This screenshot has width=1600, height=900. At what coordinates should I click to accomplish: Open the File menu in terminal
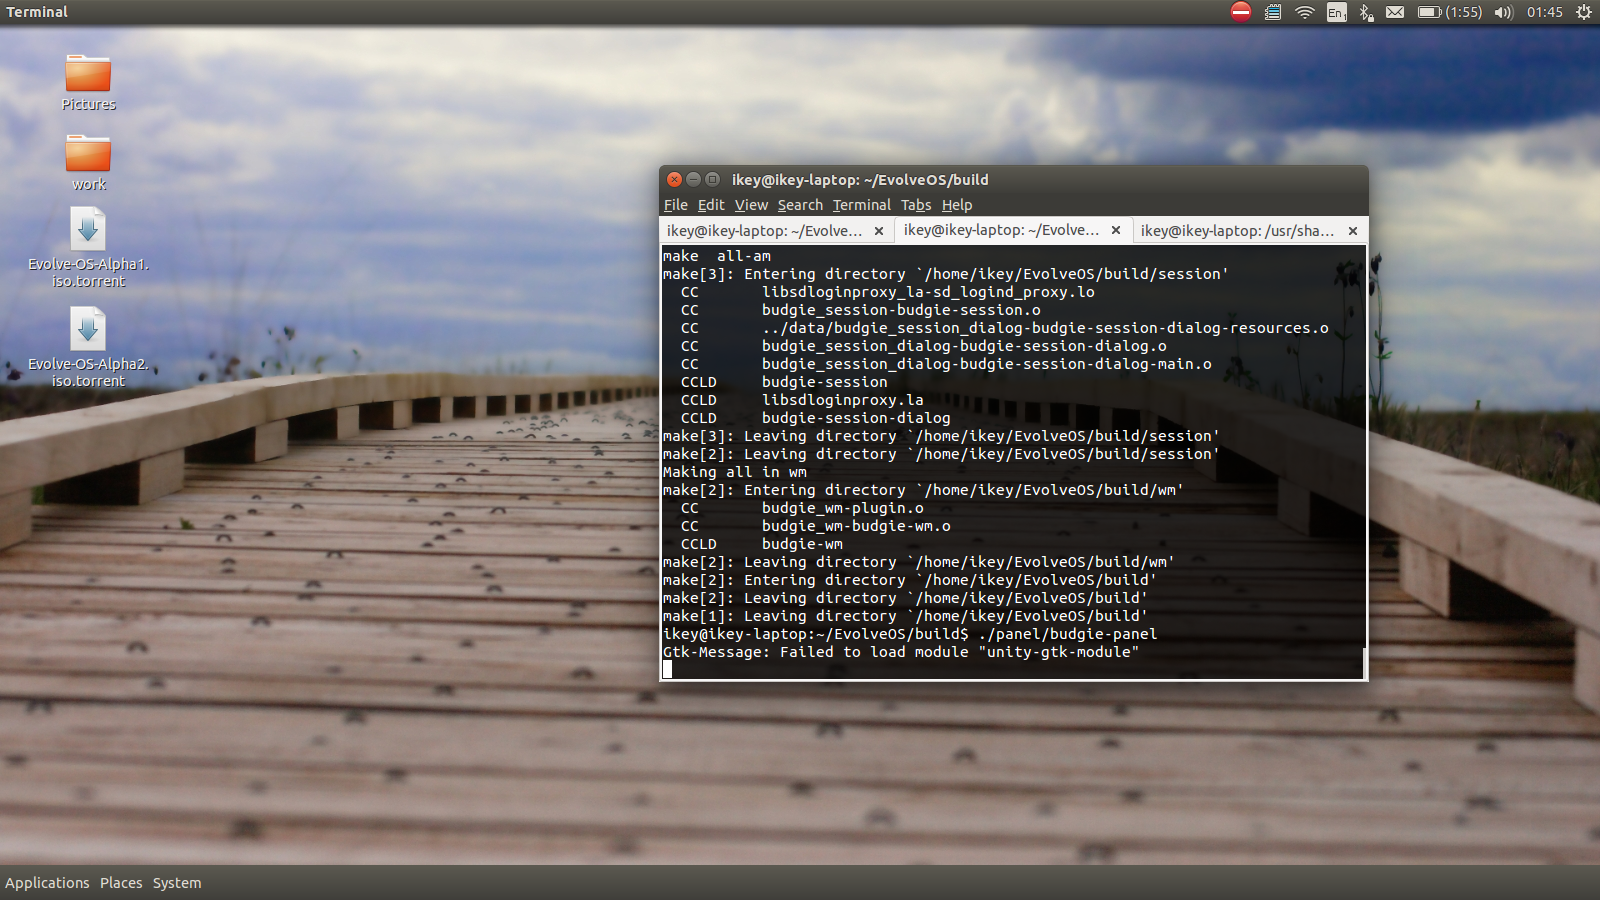click(676, 205)
